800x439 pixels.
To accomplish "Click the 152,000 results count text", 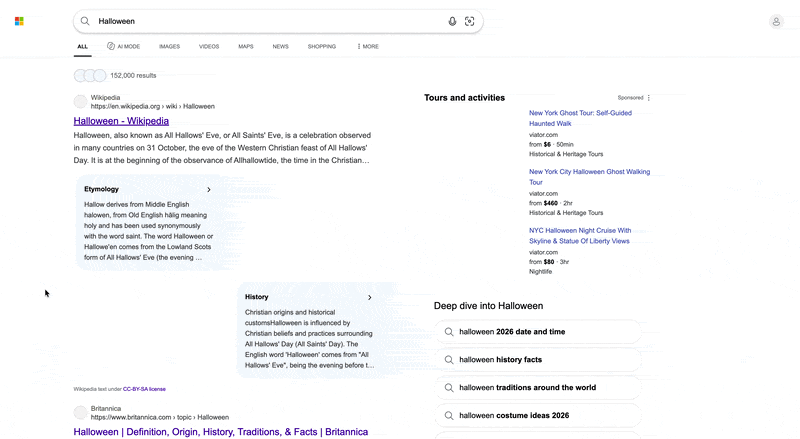I will pos(133,76).
